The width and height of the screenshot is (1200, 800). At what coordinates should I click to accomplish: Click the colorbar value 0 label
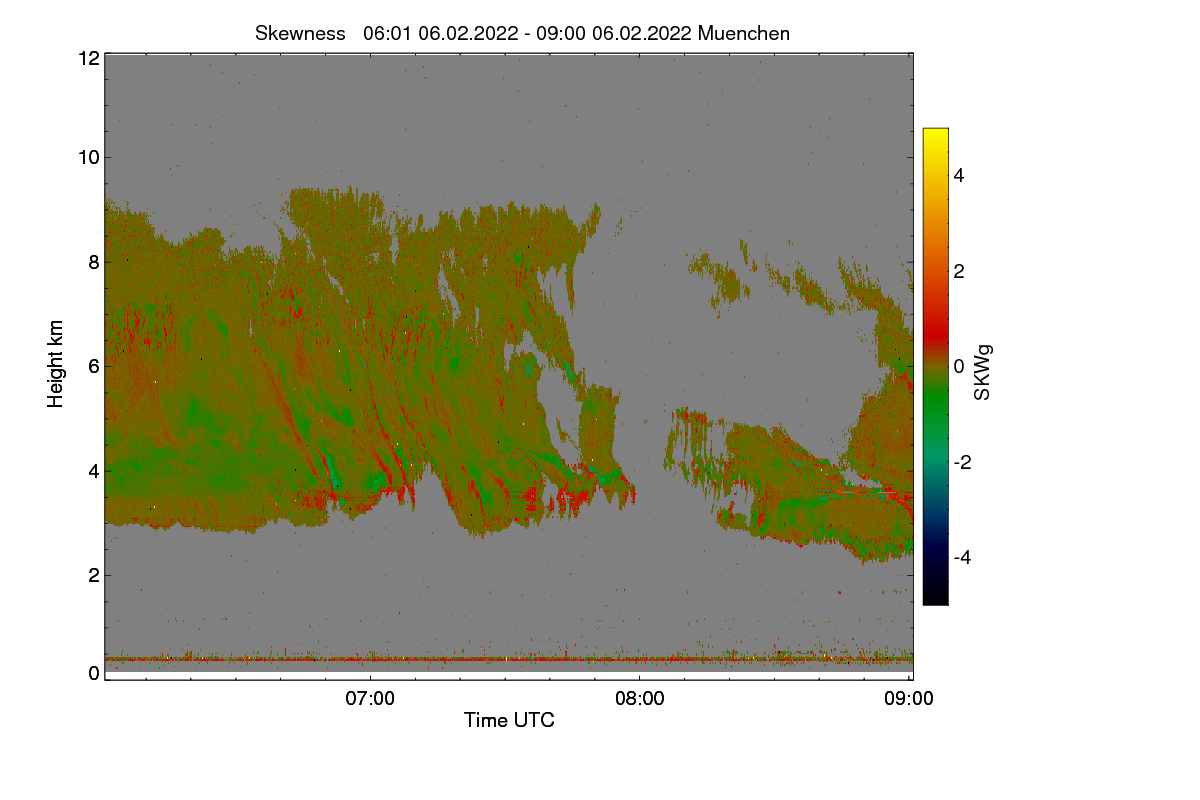pyautogui.click(x=961, y=366)
